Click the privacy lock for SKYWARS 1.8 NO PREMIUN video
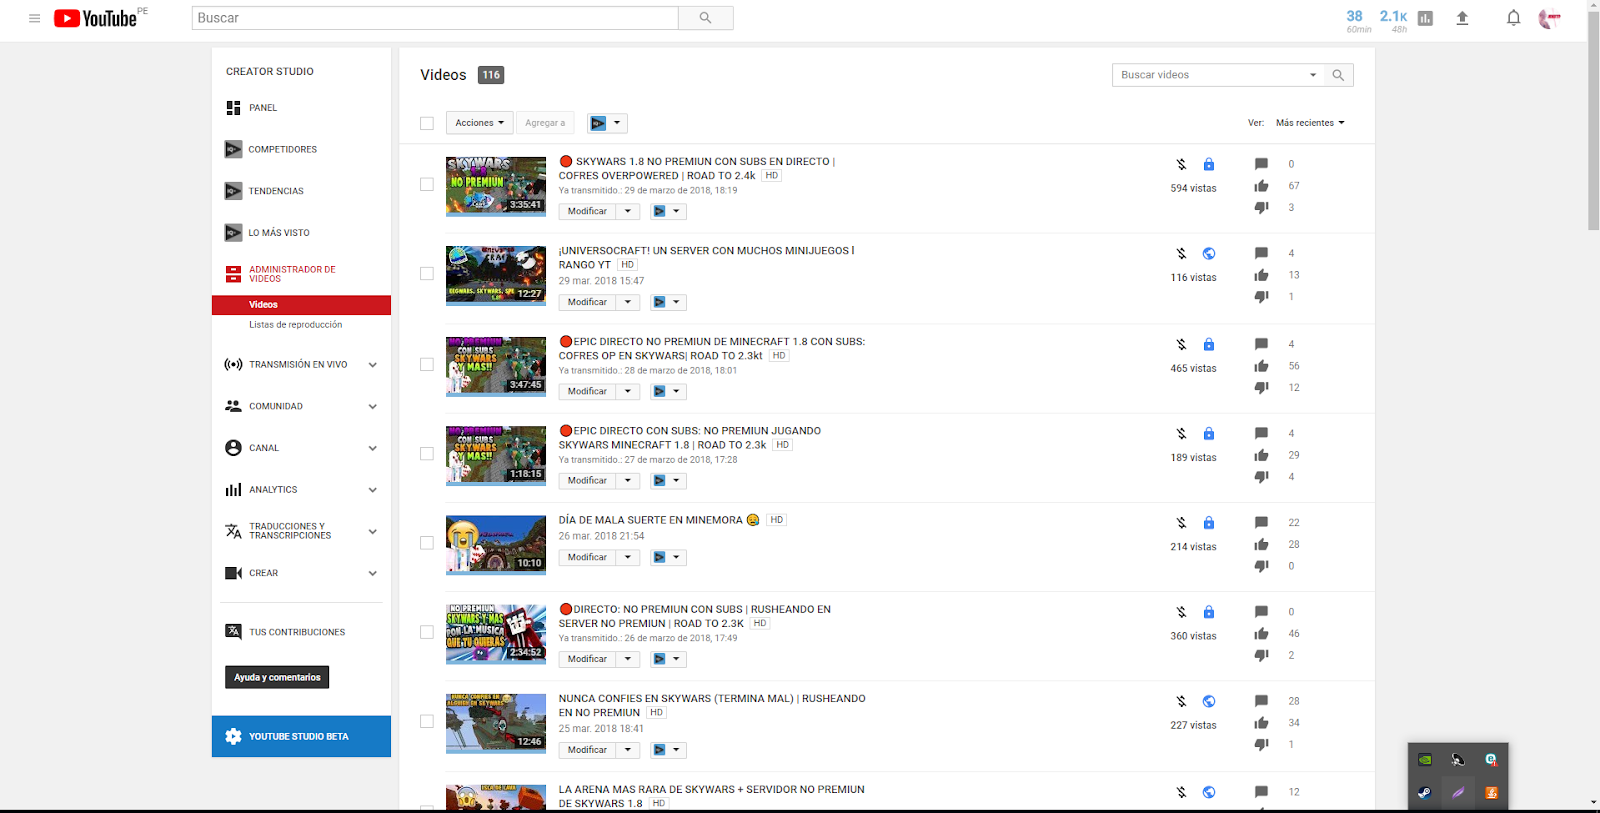 1209,164
